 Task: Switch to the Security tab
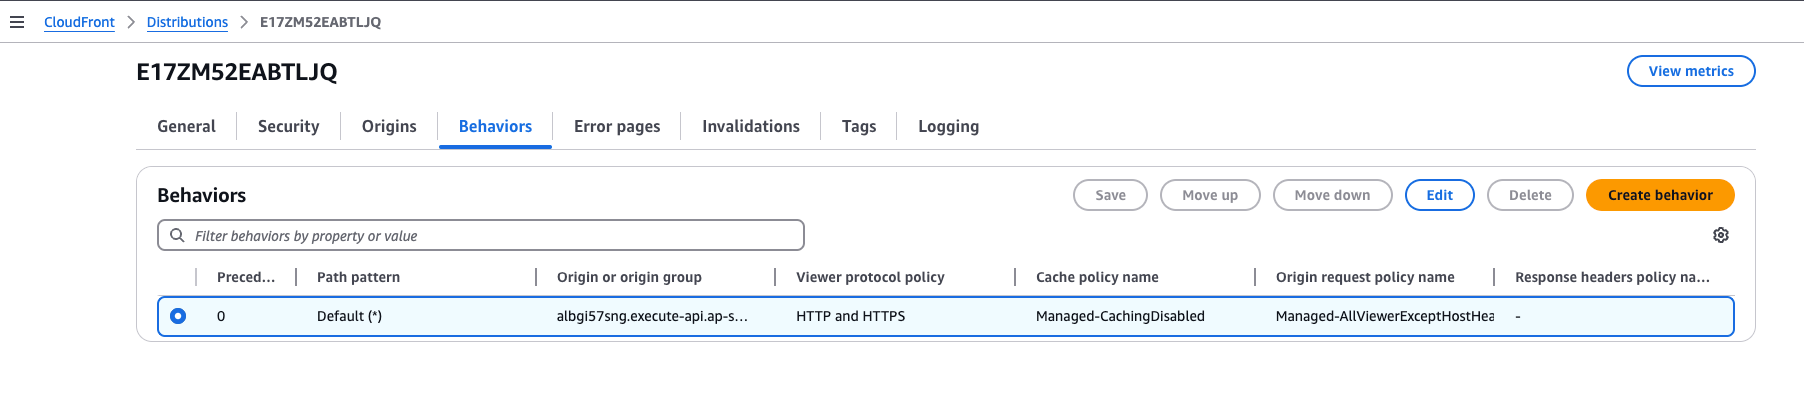288,126
